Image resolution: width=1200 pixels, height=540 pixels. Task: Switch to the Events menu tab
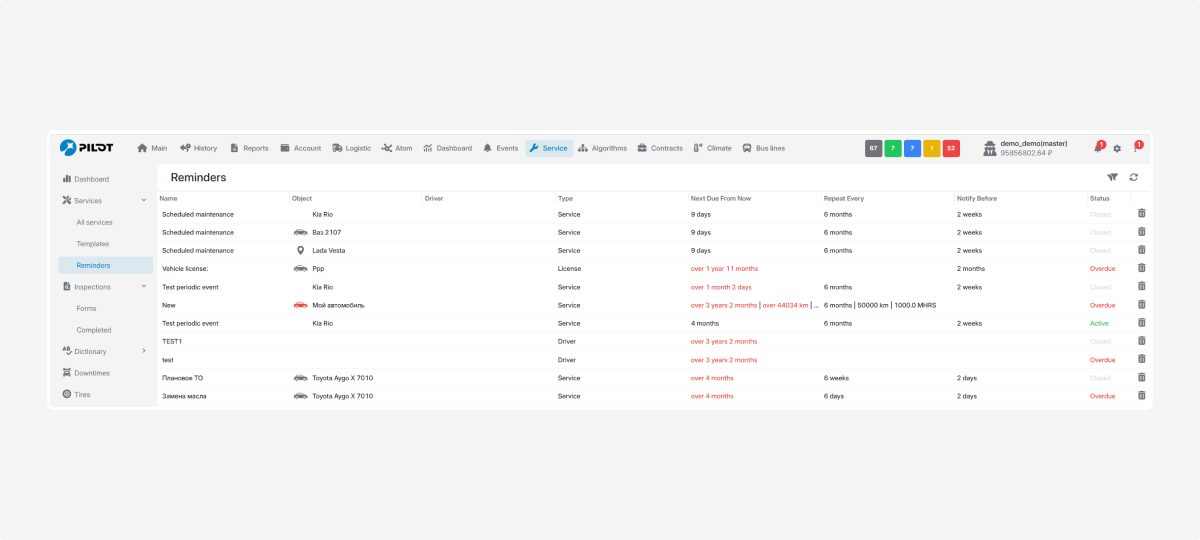point(500,148)
